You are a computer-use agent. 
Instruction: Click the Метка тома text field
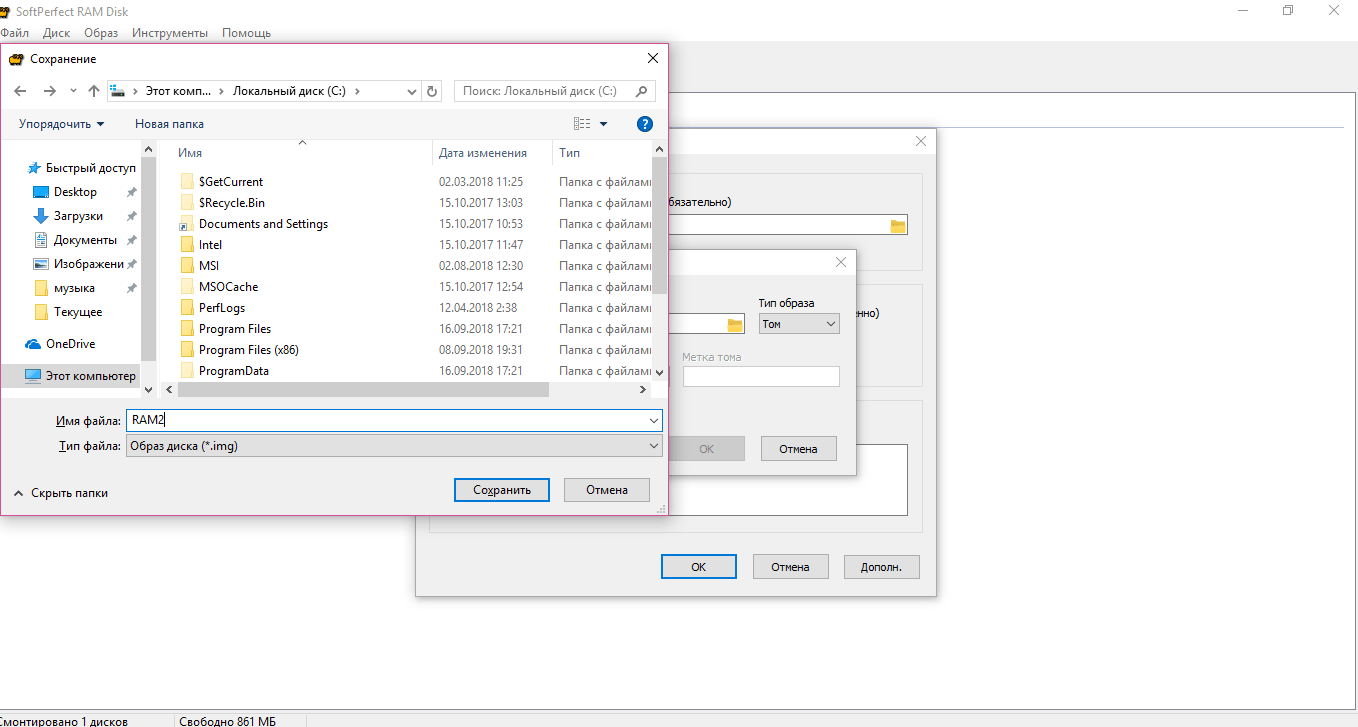(x=761, y=377)
